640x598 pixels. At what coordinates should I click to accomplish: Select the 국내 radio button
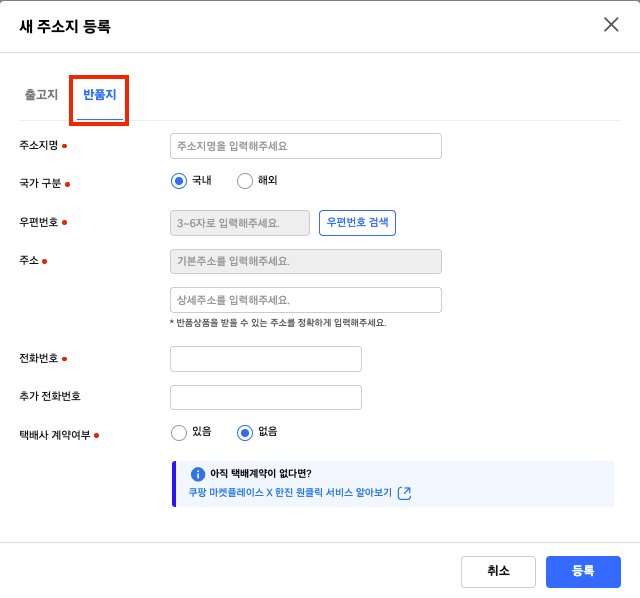179,181
